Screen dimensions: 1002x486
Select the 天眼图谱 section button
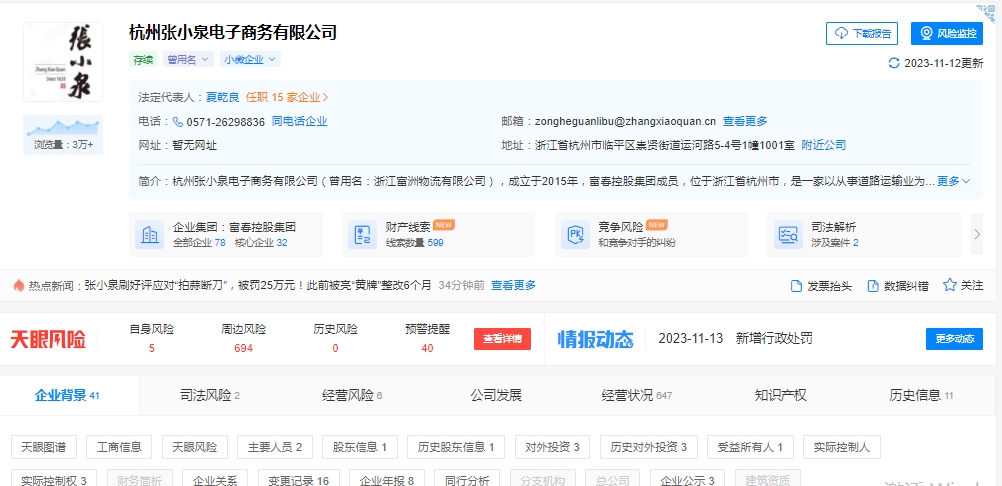pos(43,447)
